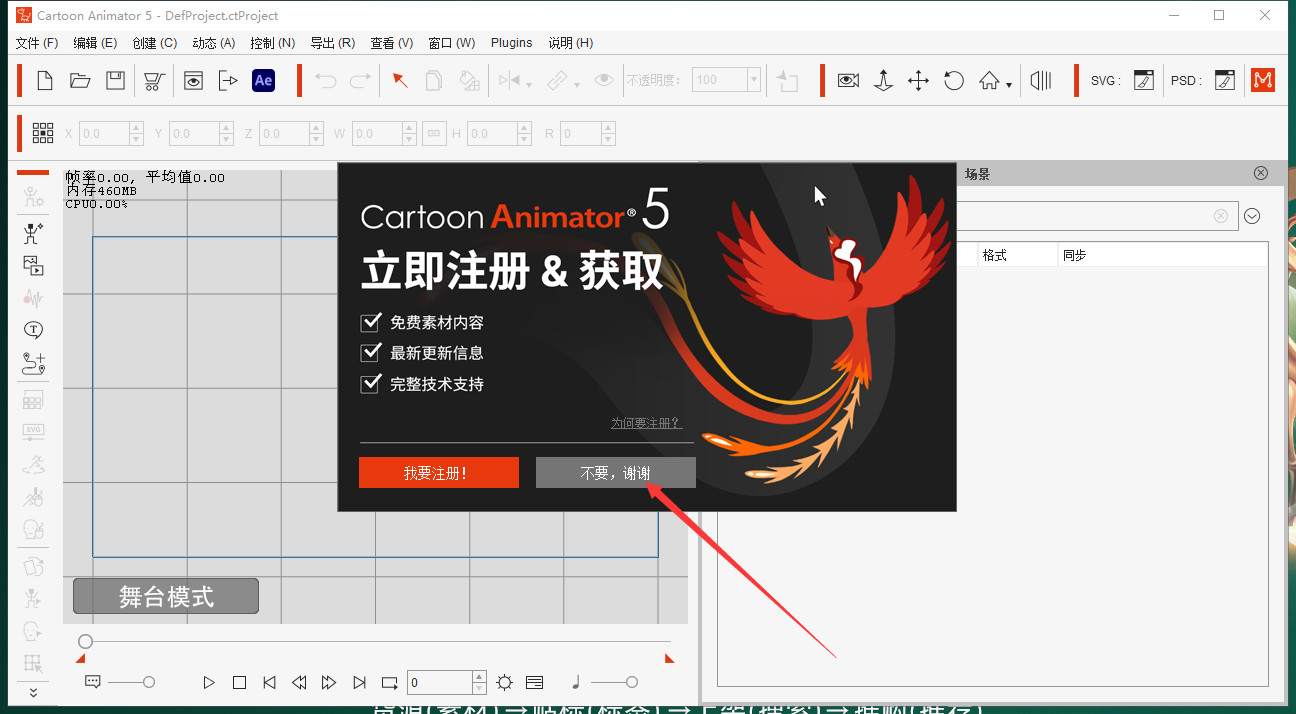Open the 为何要注册? link
This screenshot has width=1296, height=714.
click(x=646, y=423)
